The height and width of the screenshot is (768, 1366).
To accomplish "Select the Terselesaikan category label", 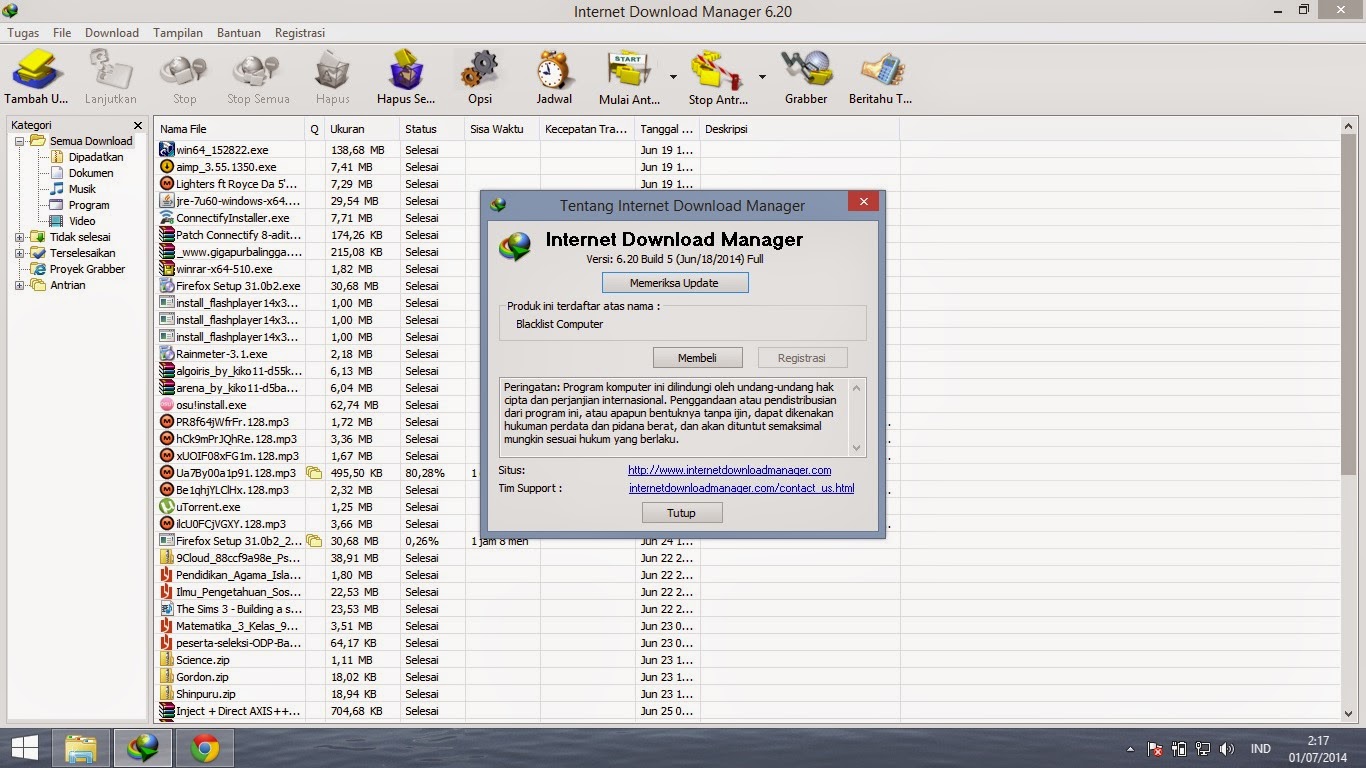I will click(82, 253).
